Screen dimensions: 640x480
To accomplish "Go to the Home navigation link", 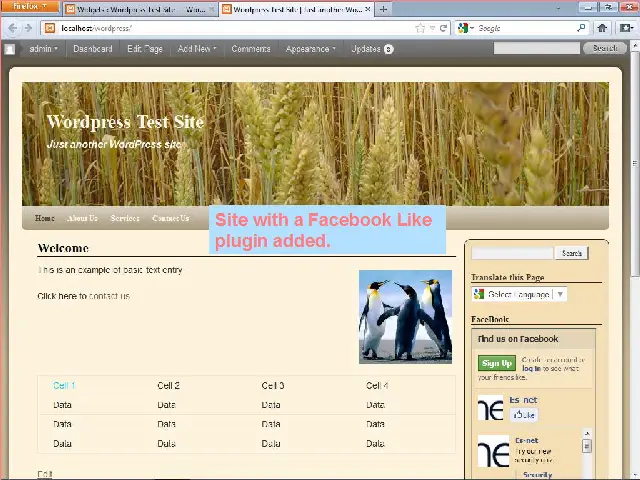I will pos(44,218).
